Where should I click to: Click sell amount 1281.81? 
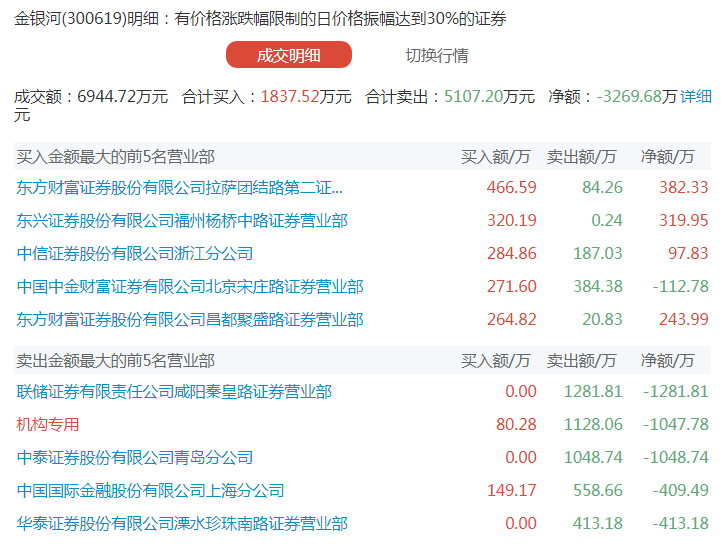click(x=593, y=391)
